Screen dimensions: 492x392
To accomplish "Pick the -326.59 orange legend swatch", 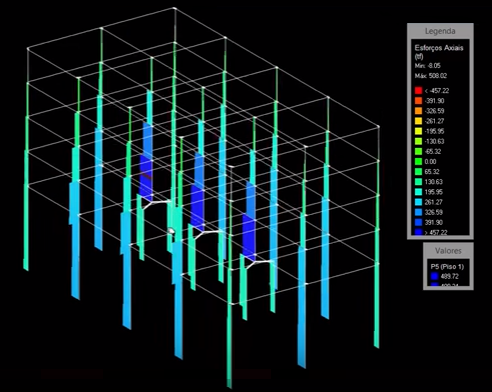I will [418, 111].
